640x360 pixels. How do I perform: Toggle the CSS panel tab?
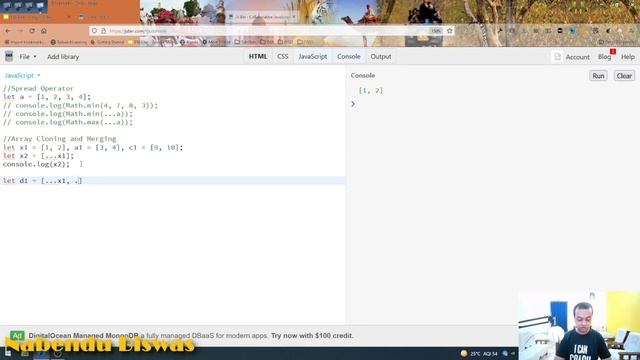[x=282, y=56]
